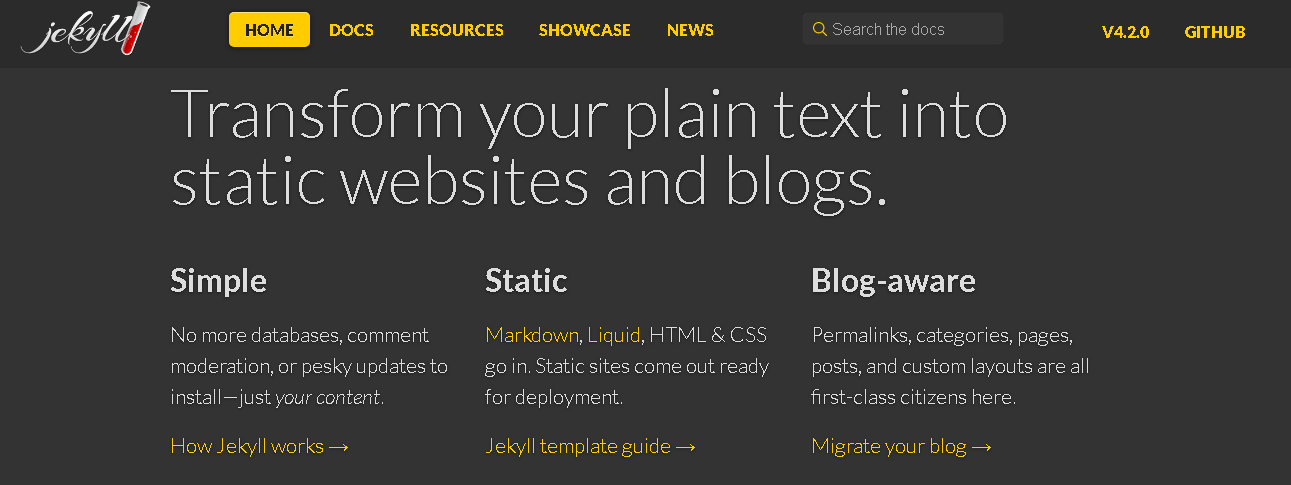
Task: Follow the Markdown link
Action: (532, 335)
